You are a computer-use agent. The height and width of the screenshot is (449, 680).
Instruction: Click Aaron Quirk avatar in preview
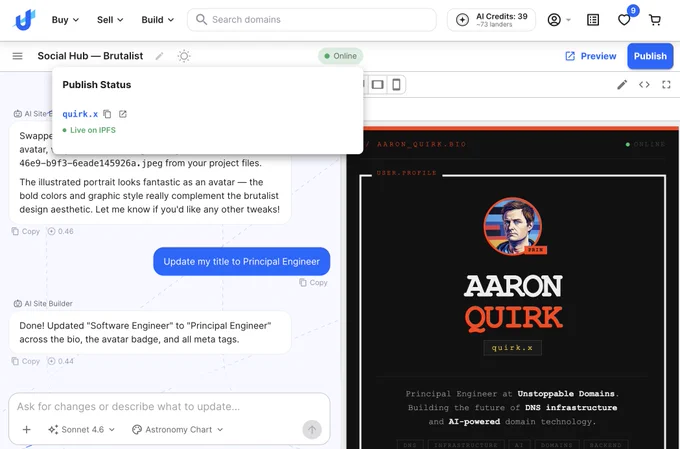(x=513, y=226)
